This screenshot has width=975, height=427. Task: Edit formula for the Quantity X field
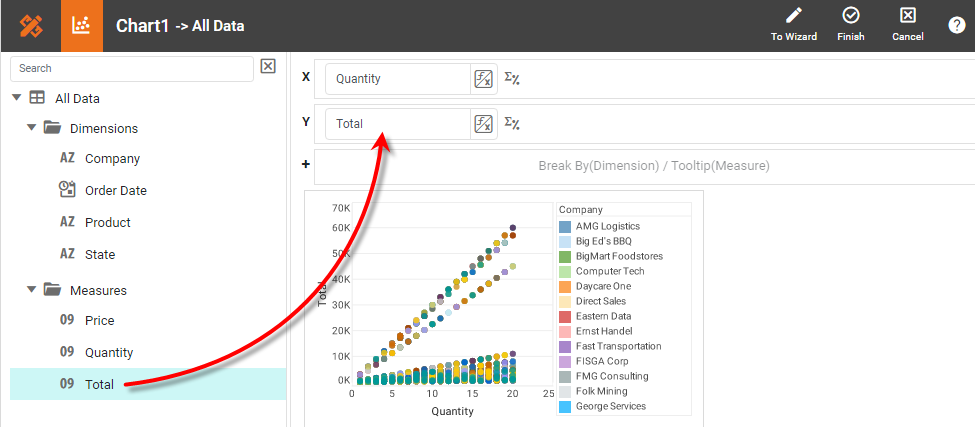pyautogui.click(x=484, y=79)
